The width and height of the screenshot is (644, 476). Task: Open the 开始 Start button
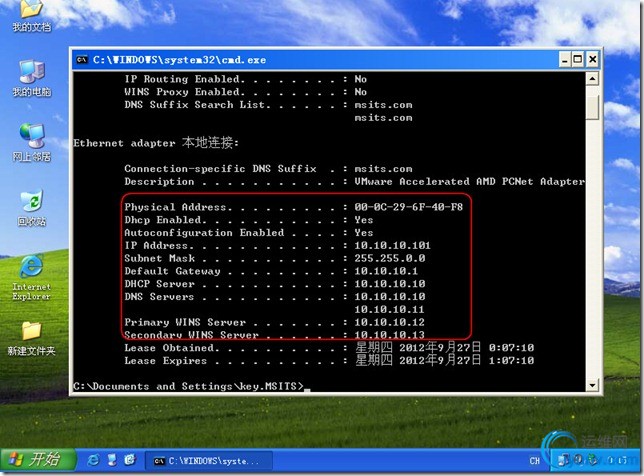38,460
